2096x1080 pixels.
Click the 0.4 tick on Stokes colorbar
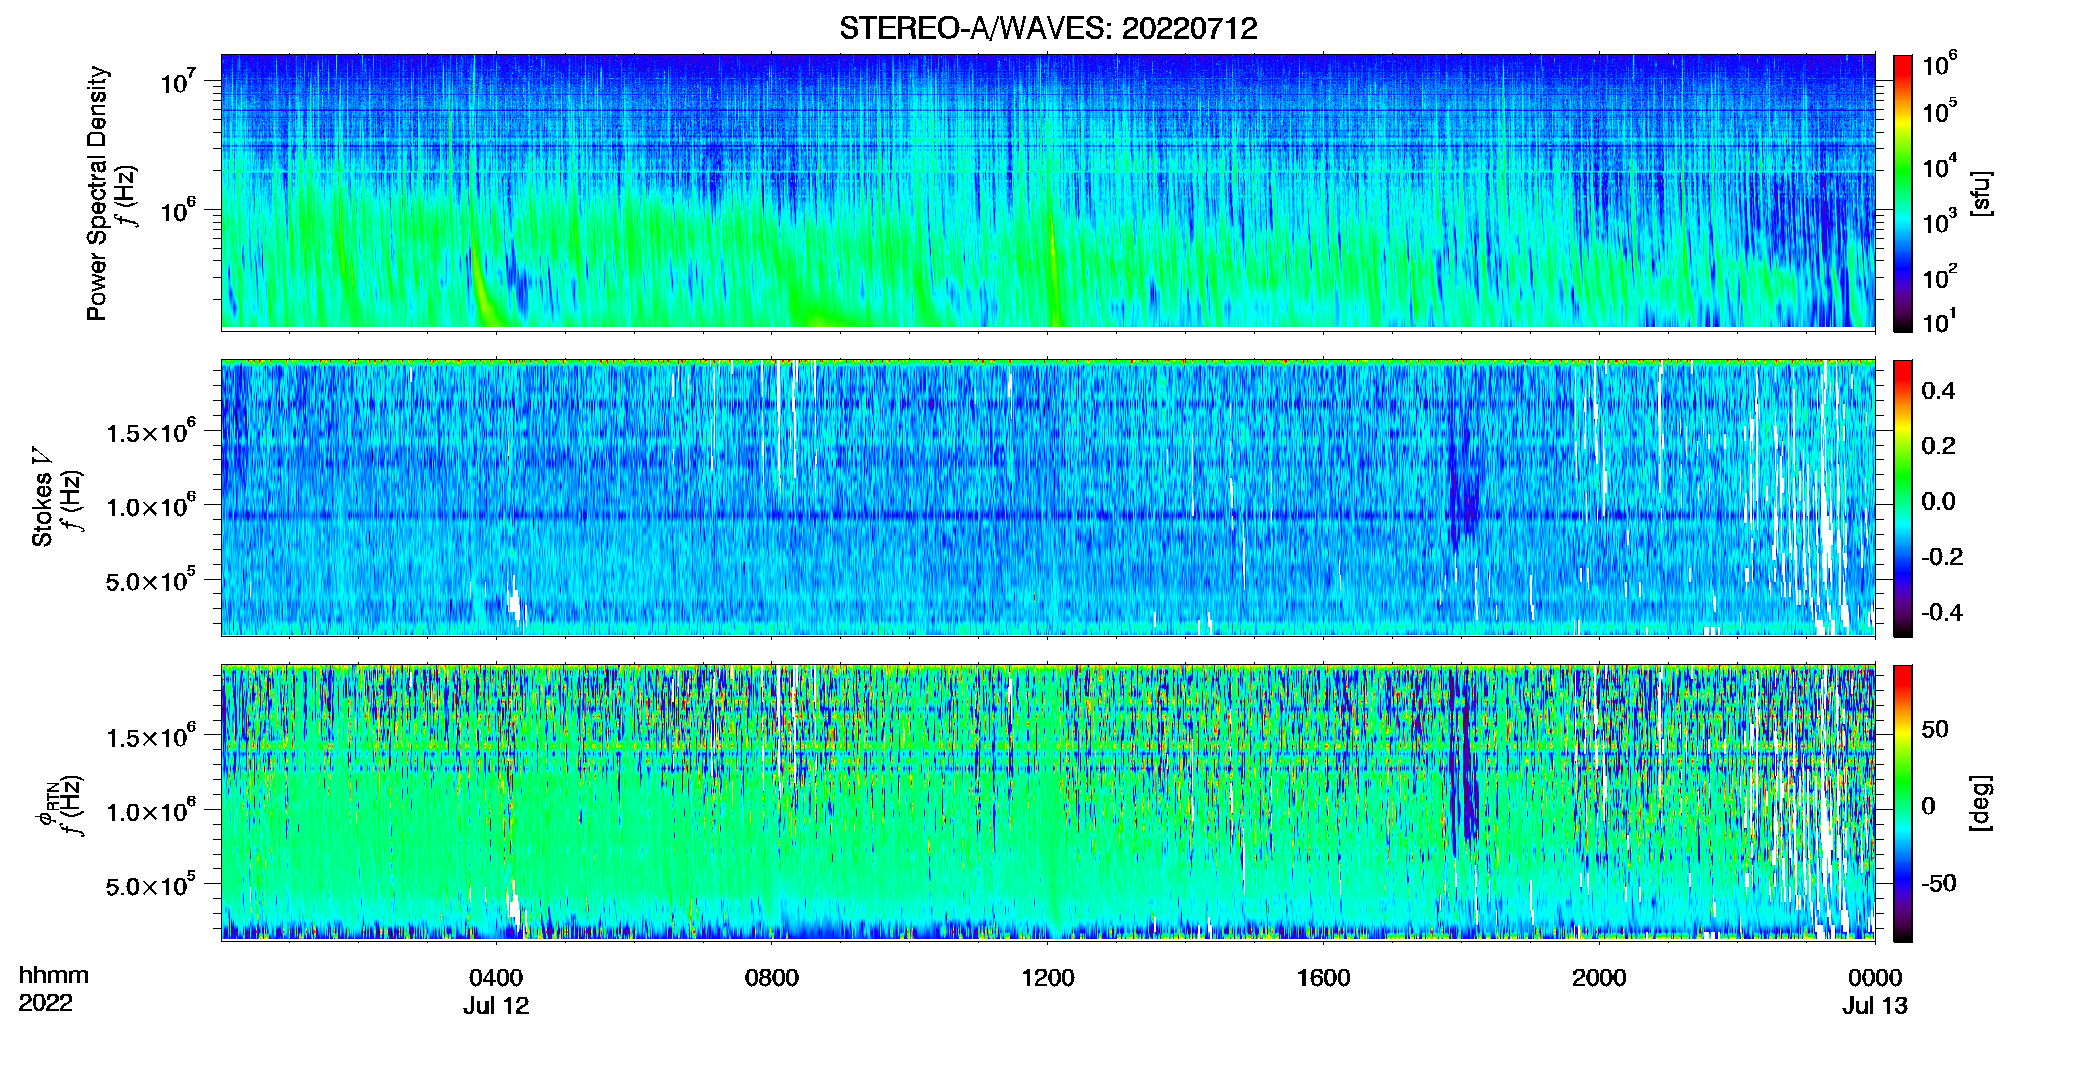tap(1938, 391)
